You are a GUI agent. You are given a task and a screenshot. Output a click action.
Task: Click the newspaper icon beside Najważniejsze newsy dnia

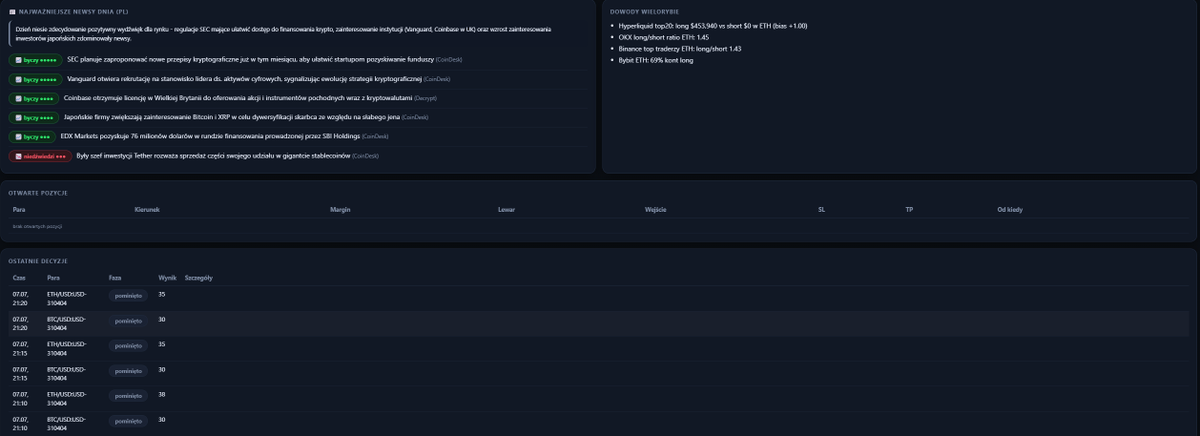[x=11, y=11]
